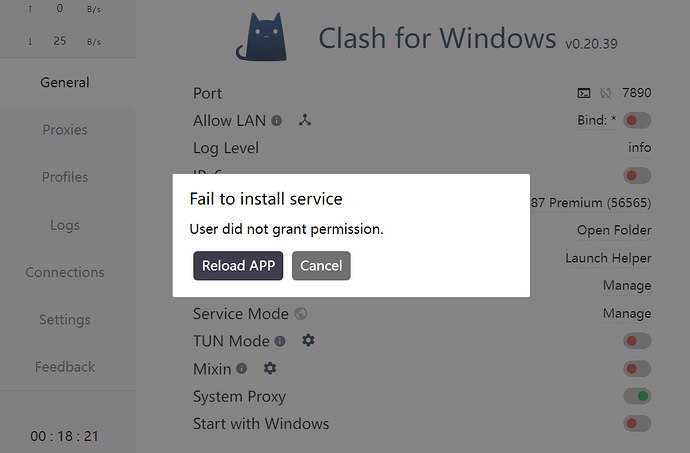
Task: Turn on the TUN Mode switch
Action: (x=636, y=342)
